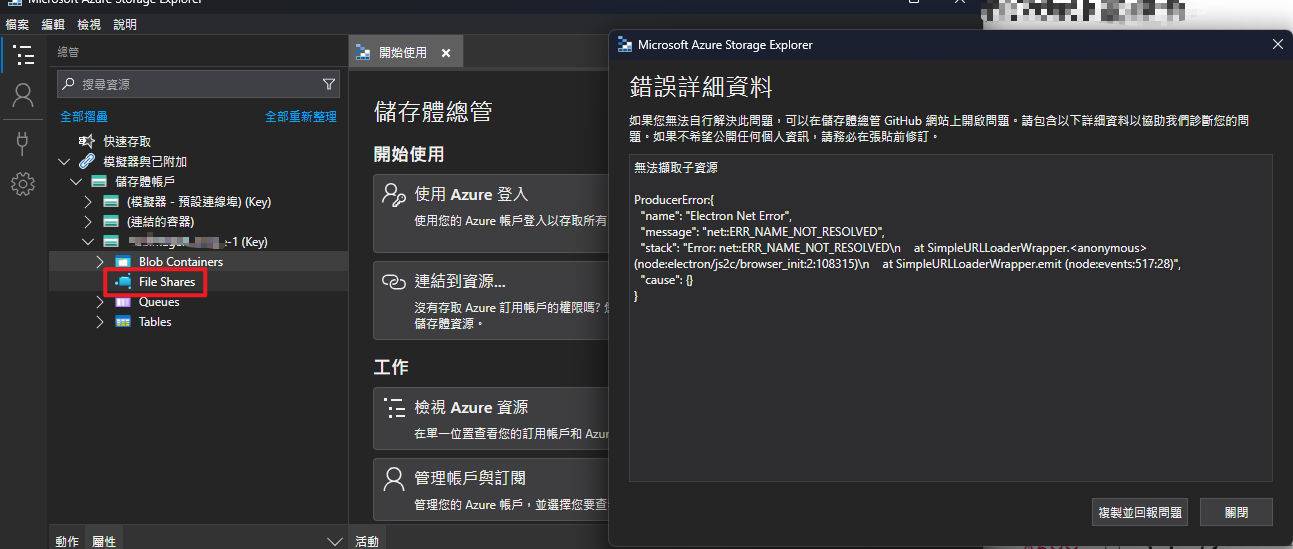Click storage icon of (連結的容器) node
The height and width of the screenshot is (549, 1293).
(111, 222)
